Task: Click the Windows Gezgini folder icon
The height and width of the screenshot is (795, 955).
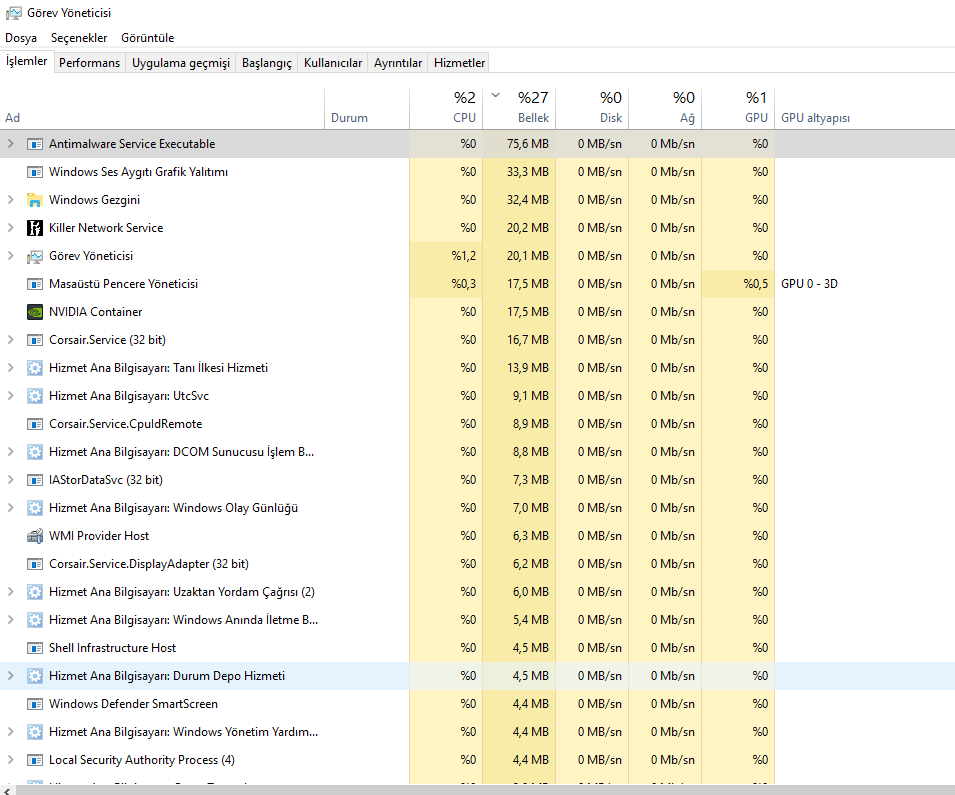Action: [35, 200]
